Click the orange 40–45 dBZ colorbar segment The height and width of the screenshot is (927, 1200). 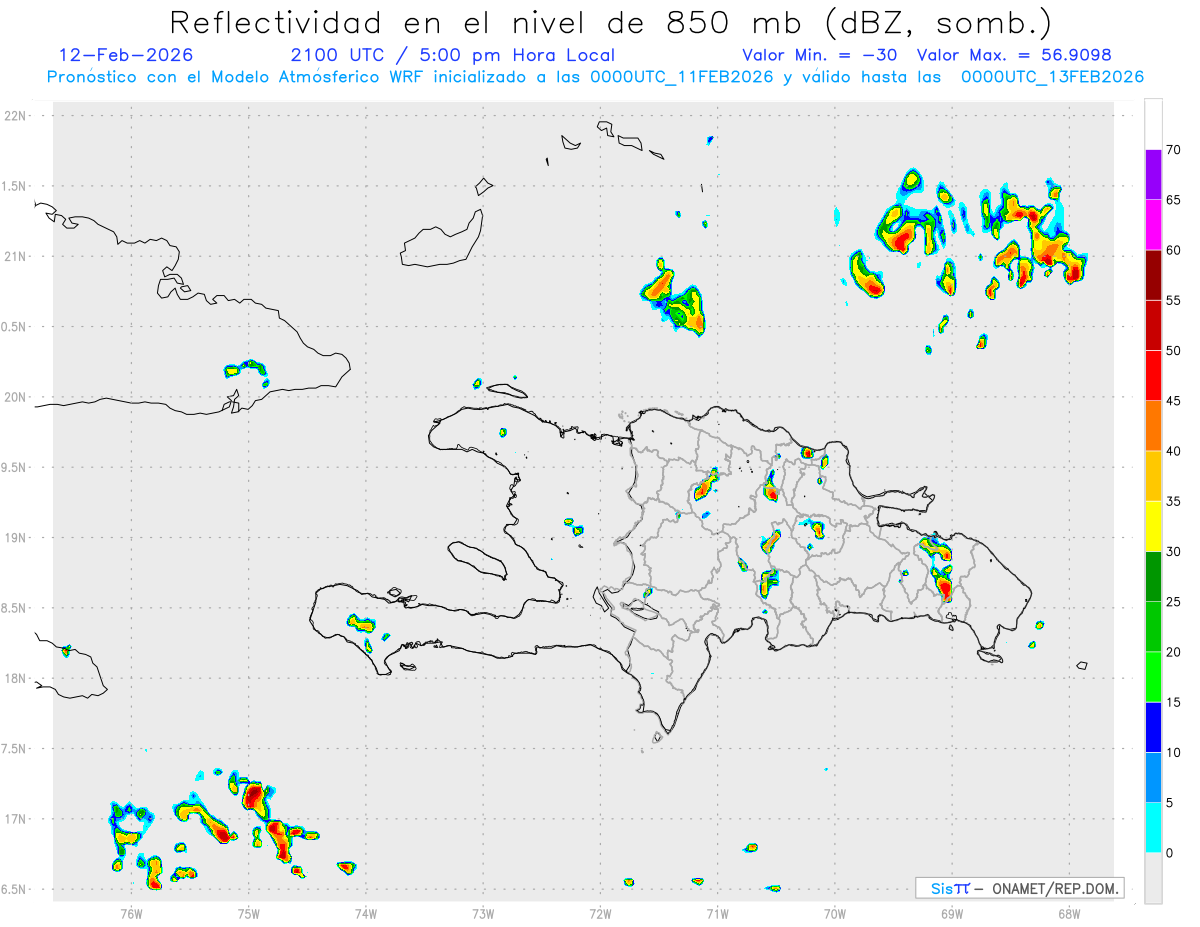[1153, 426]
